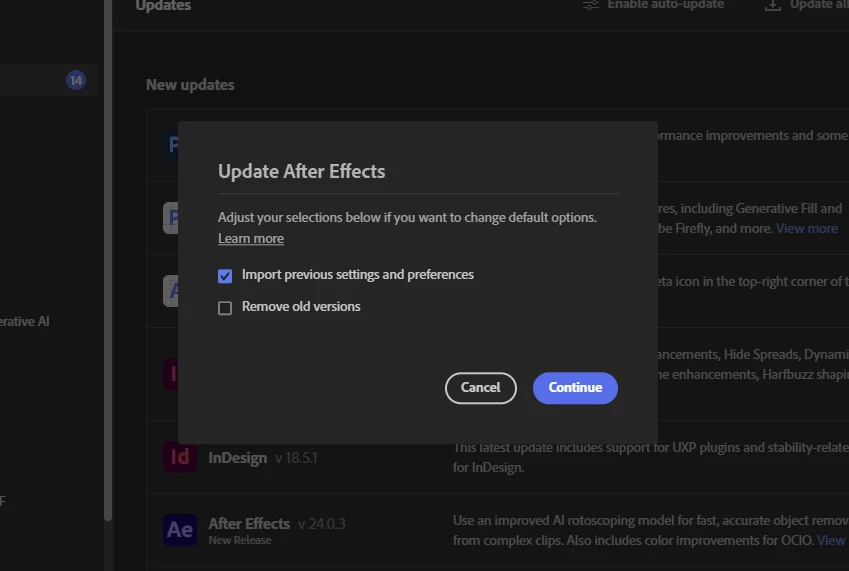Screen dimensions: 849x571
Task: Click the Continue button in dialog
Action: [x=575, y=388]
